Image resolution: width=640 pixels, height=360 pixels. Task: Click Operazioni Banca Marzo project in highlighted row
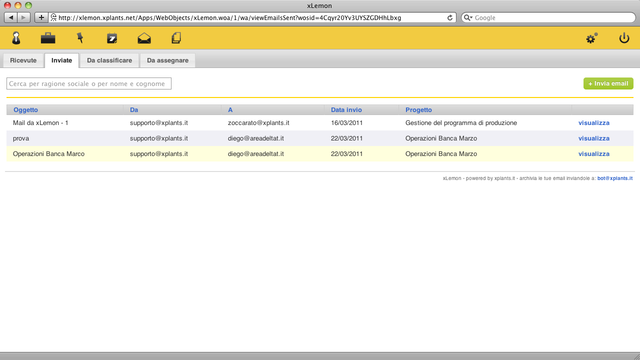point(441,154)
